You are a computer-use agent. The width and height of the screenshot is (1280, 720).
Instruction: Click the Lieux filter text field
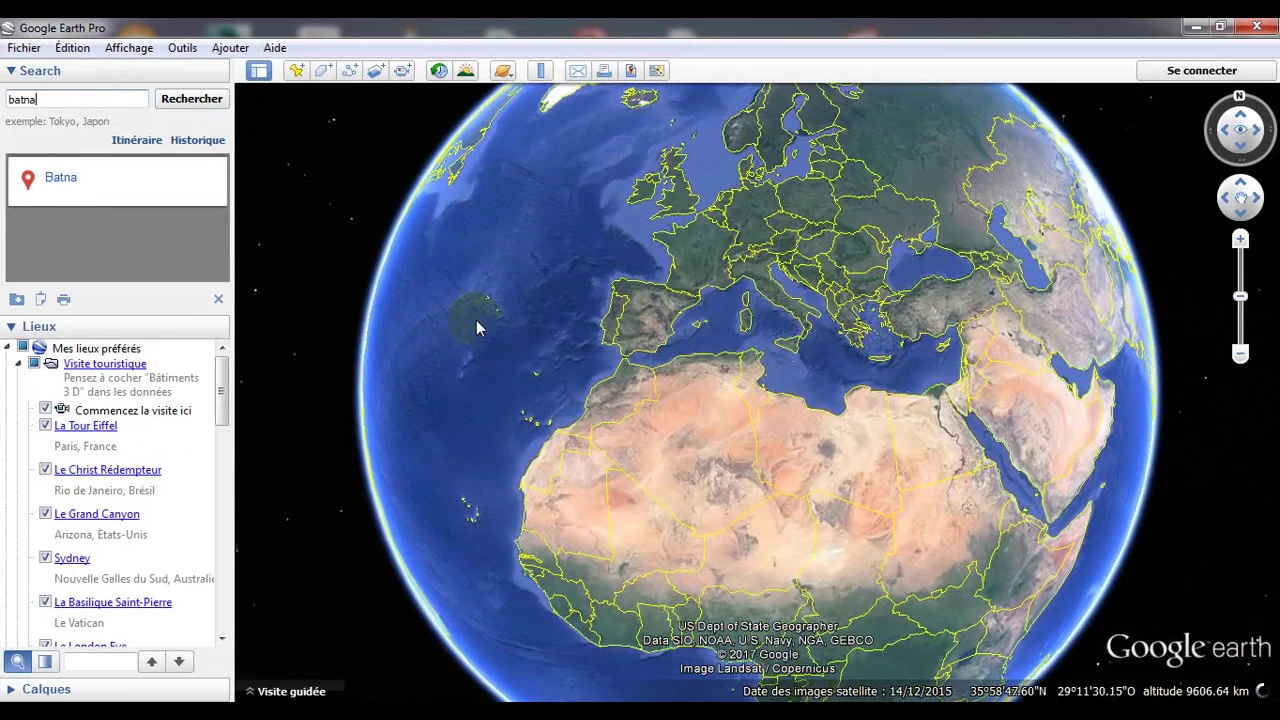coord(100,662)
